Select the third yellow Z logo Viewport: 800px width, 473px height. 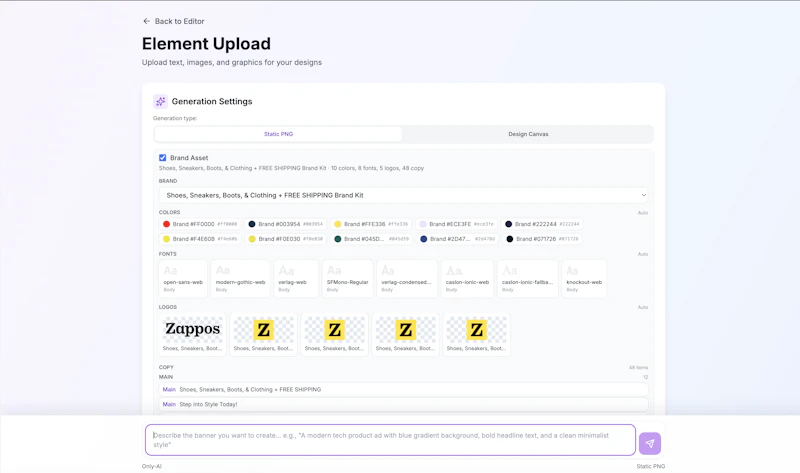405,334
